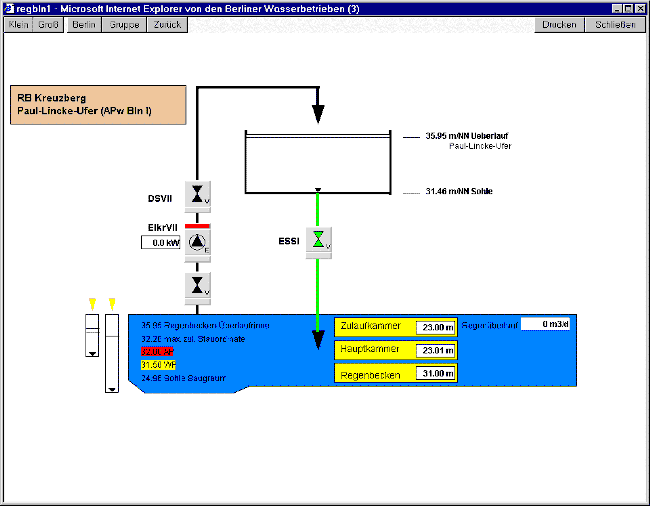Select the ElkrVII pump icon
The image size is (650, 506).
point(198,242)
